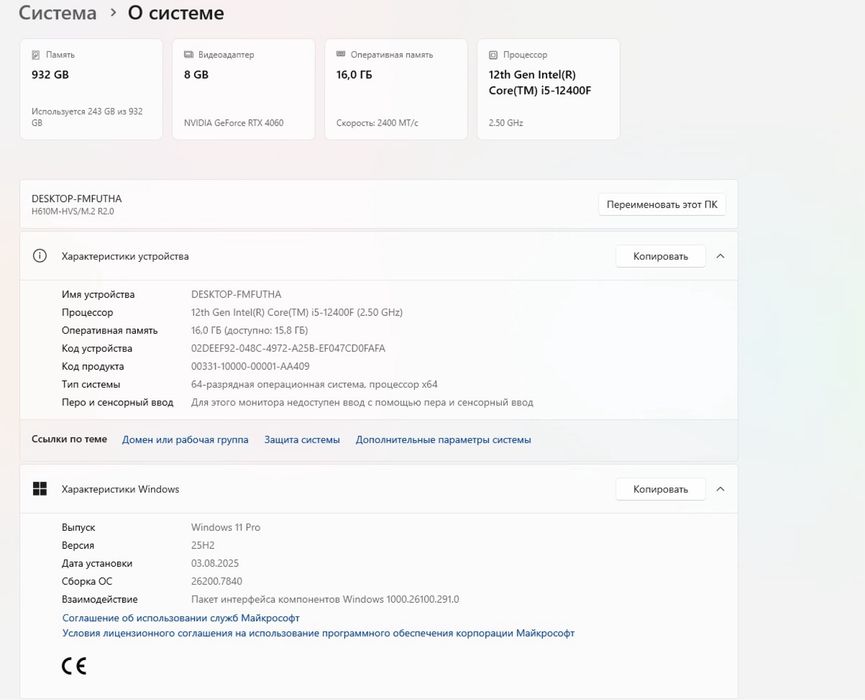This screenshot has height=700, width=865.
Task: Select product code 00331-10000-00001-AA409
Action: pos(250,366)
